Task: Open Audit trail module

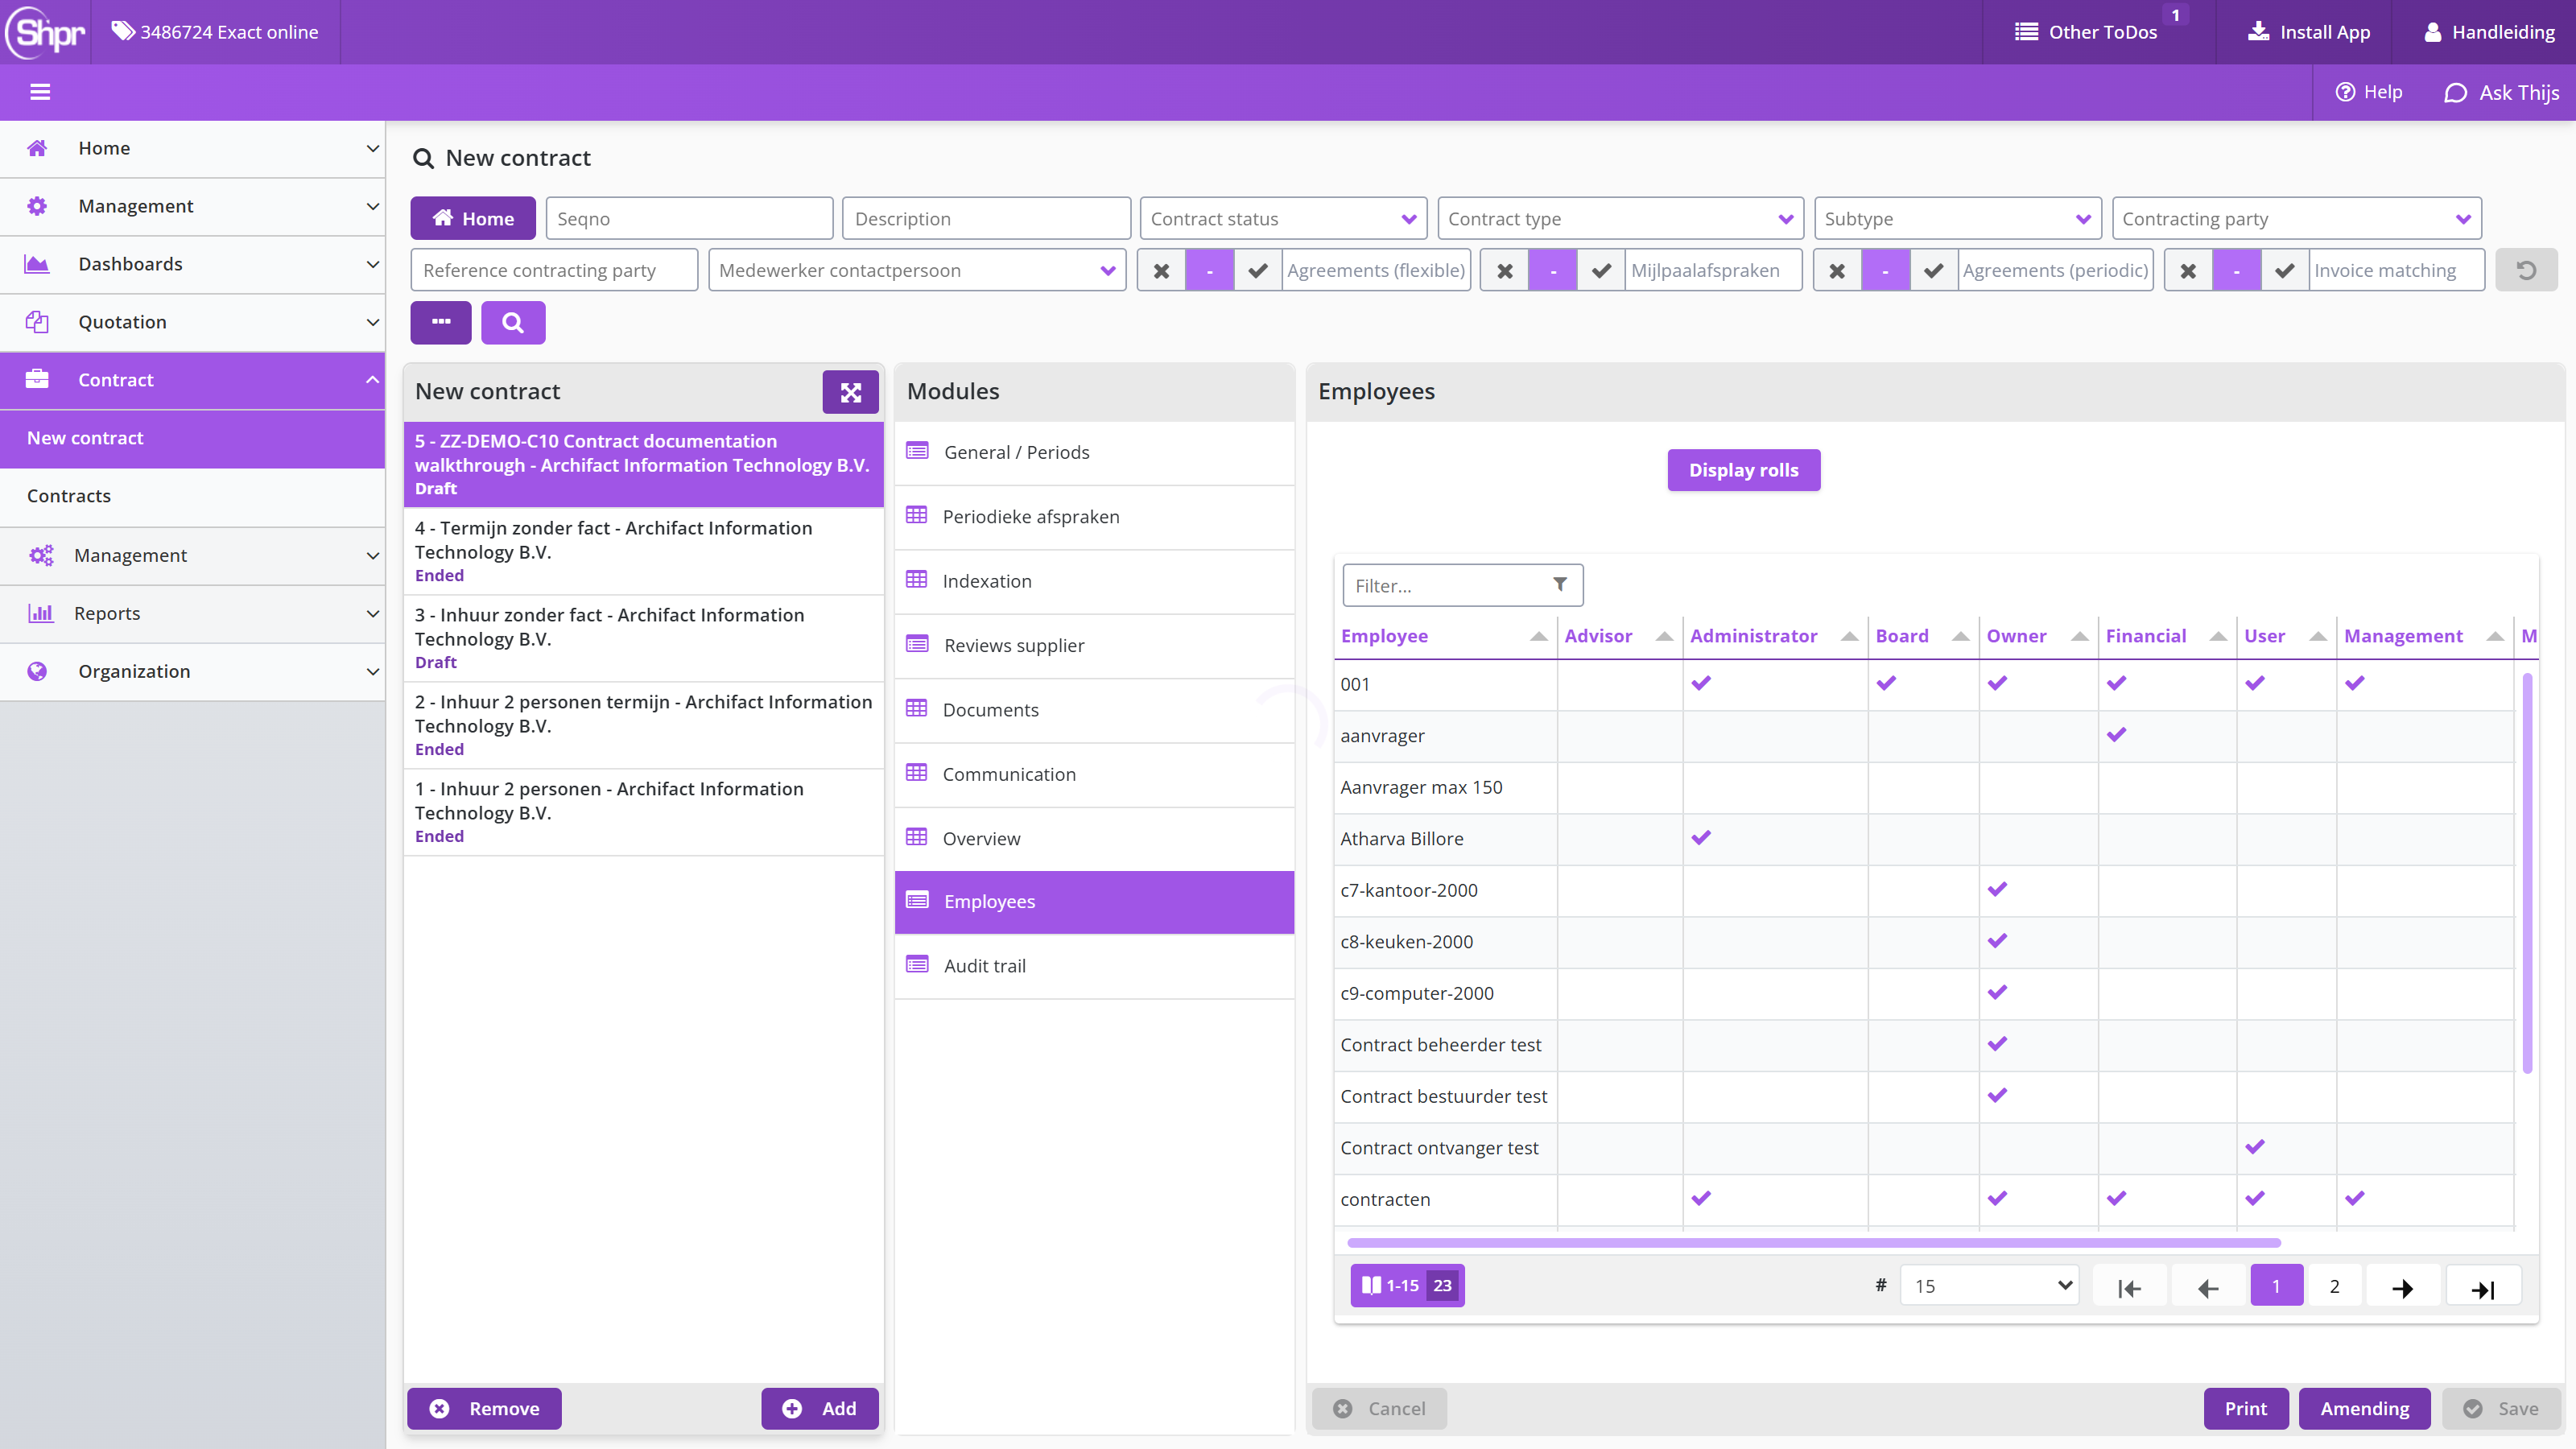Action: [x=1094, y=966]
